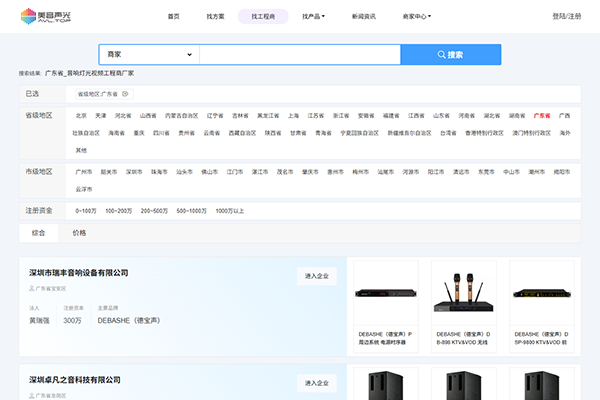Filter by 澳门特别行政区

[532, 133]
